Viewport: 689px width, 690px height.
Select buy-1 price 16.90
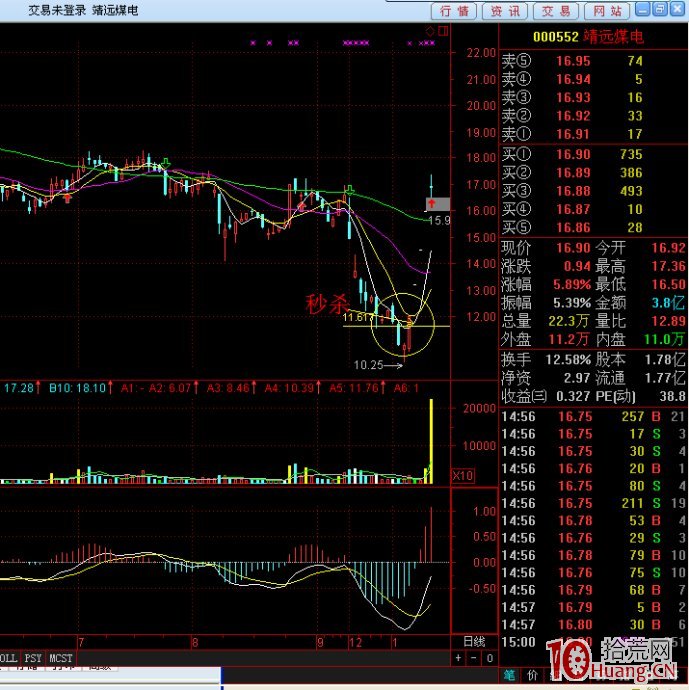click(x=573, y=154)
